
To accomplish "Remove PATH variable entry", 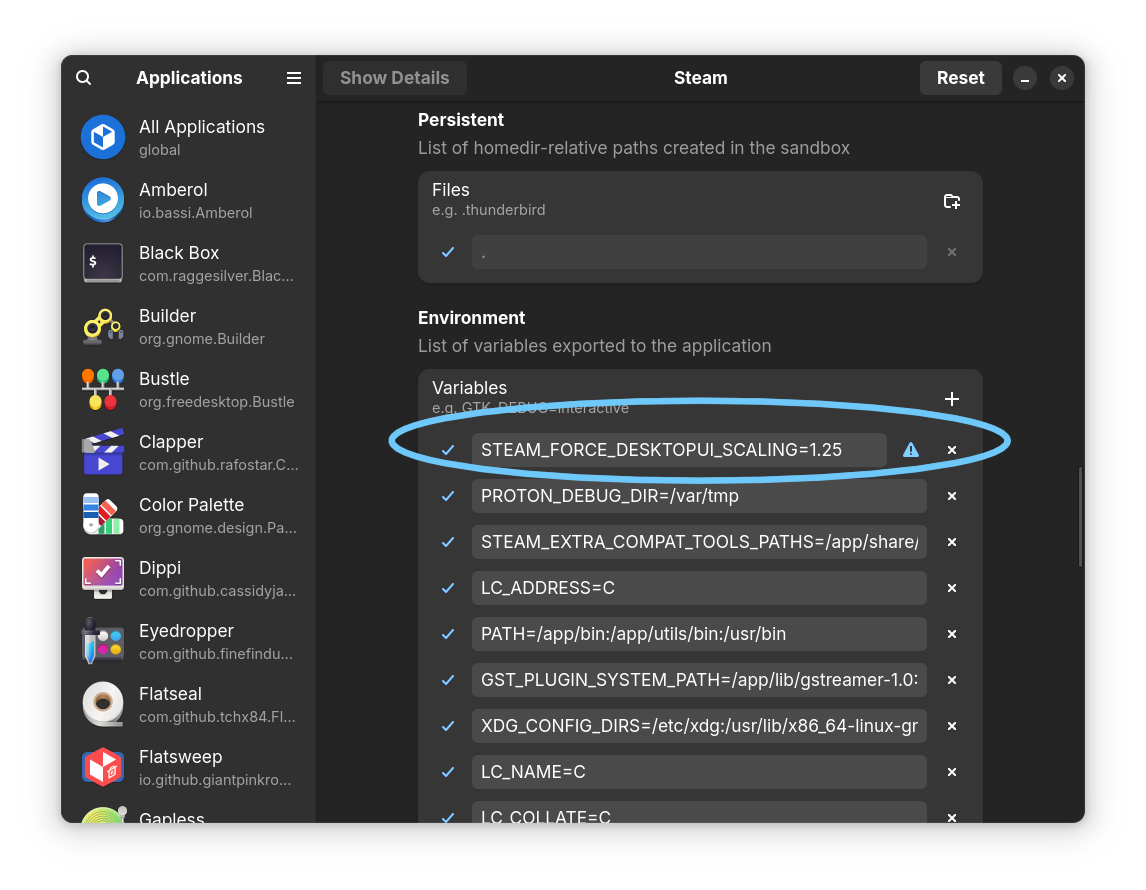I will [x=952, y=634].
